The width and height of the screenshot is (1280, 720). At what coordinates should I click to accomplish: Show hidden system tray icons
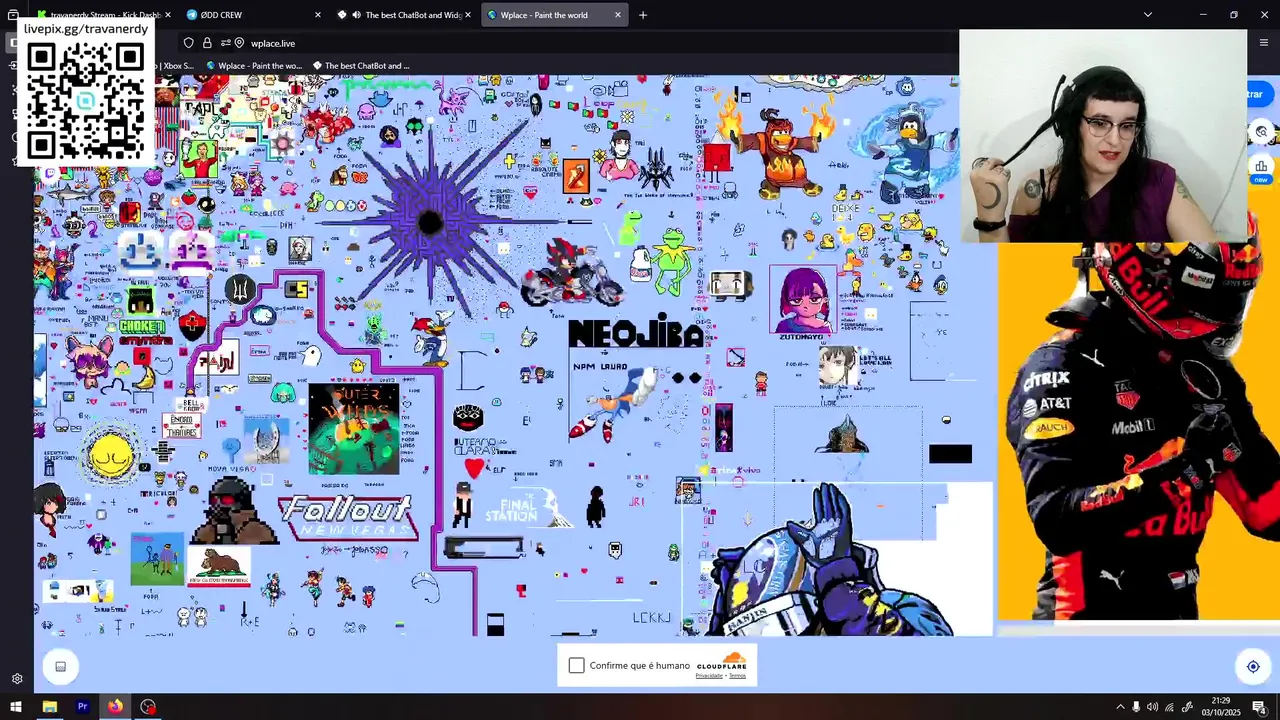click(x=1120, y=707)
